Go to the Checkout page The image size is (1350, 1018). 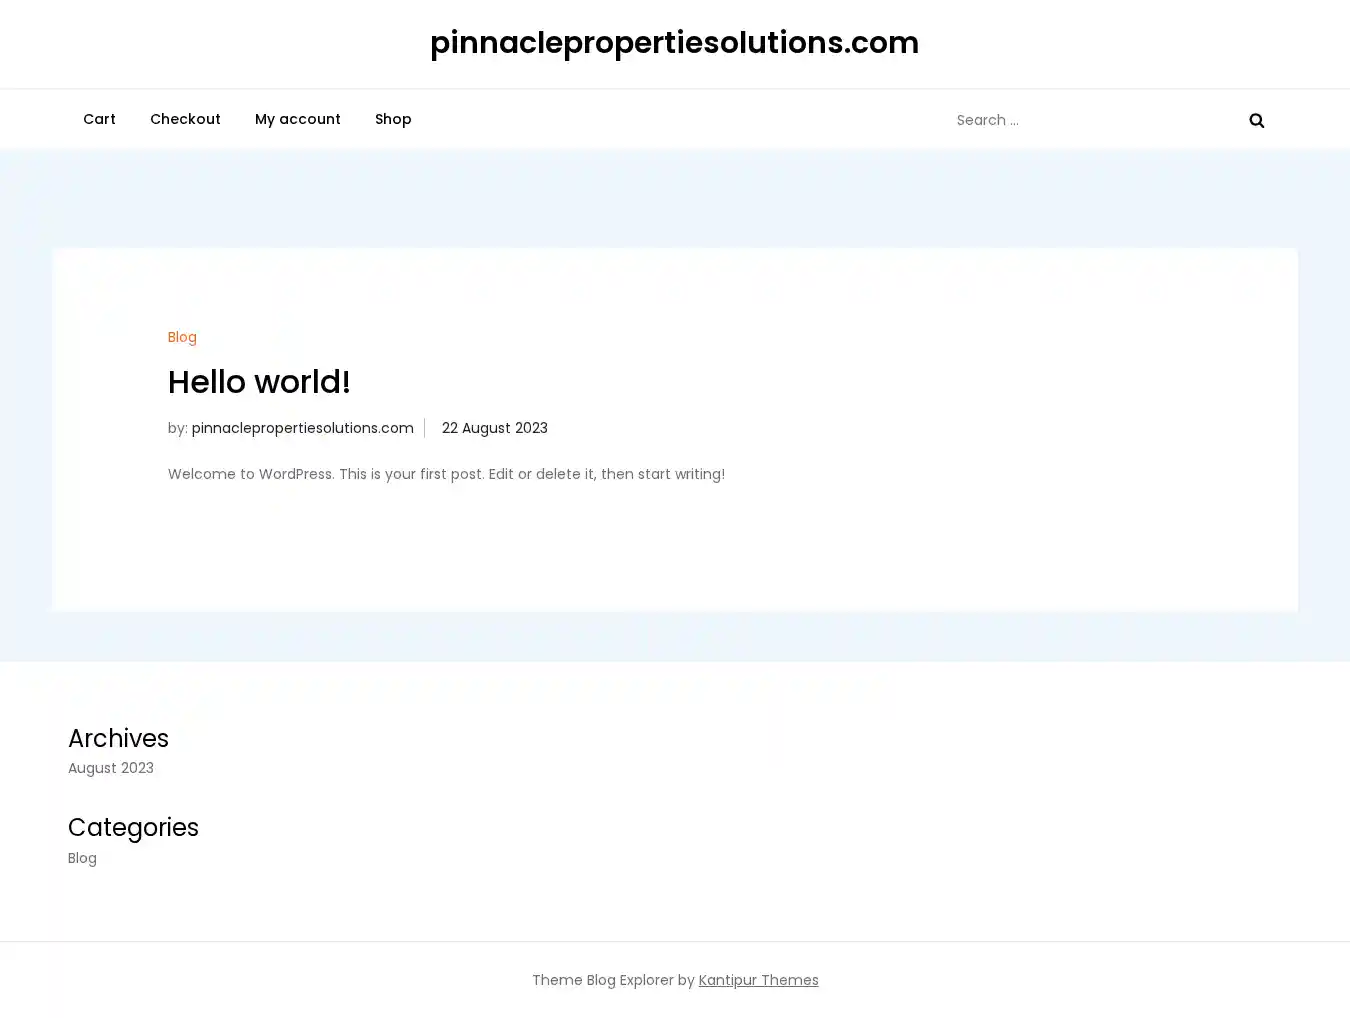tap(185, 119)
